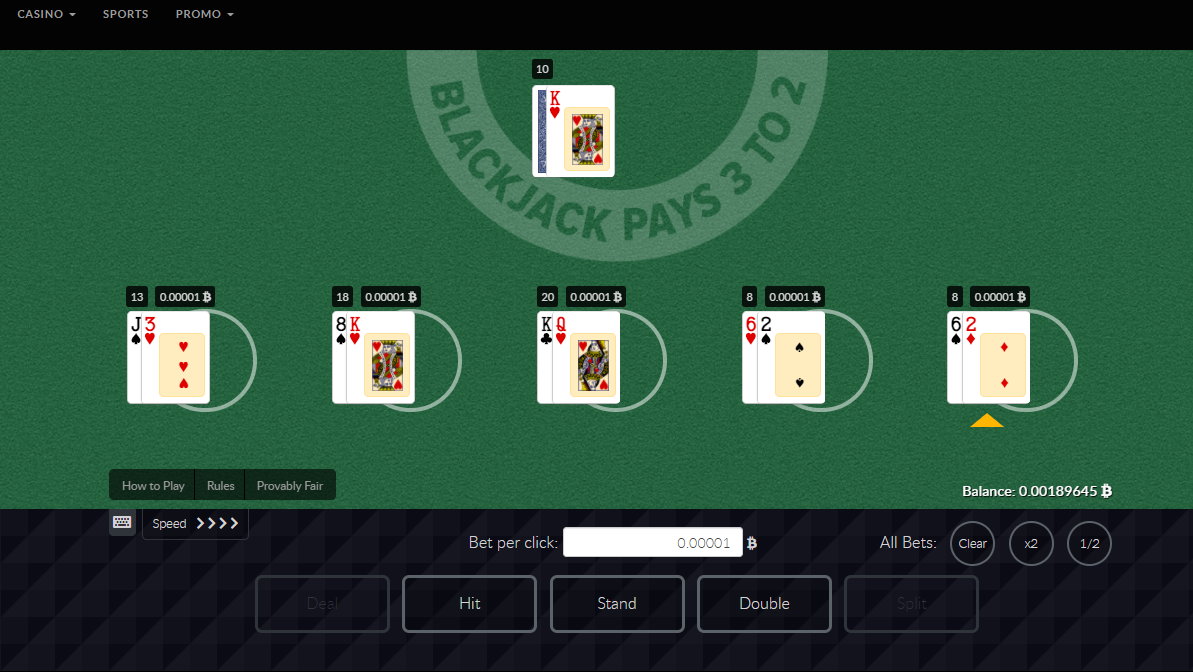The width and height of the screenshot is (1193, 672).
Task: Click the Queen of hearts in hand three
Action: 586,357
